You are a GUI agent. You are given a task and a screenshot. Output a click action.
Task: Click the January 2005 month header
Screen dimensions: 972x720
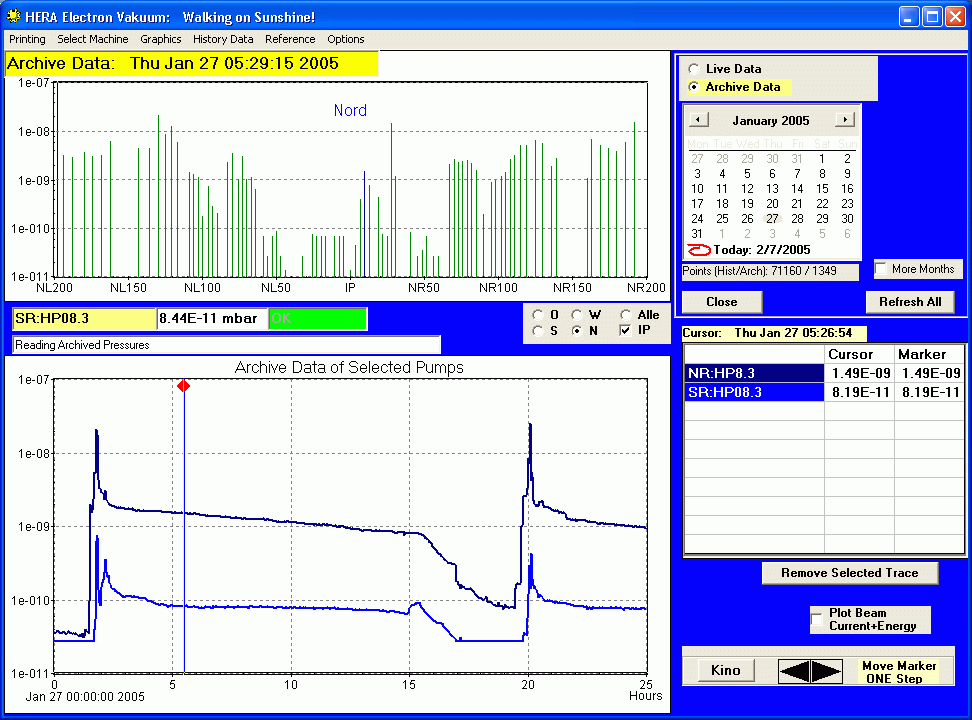coord(771,120)
